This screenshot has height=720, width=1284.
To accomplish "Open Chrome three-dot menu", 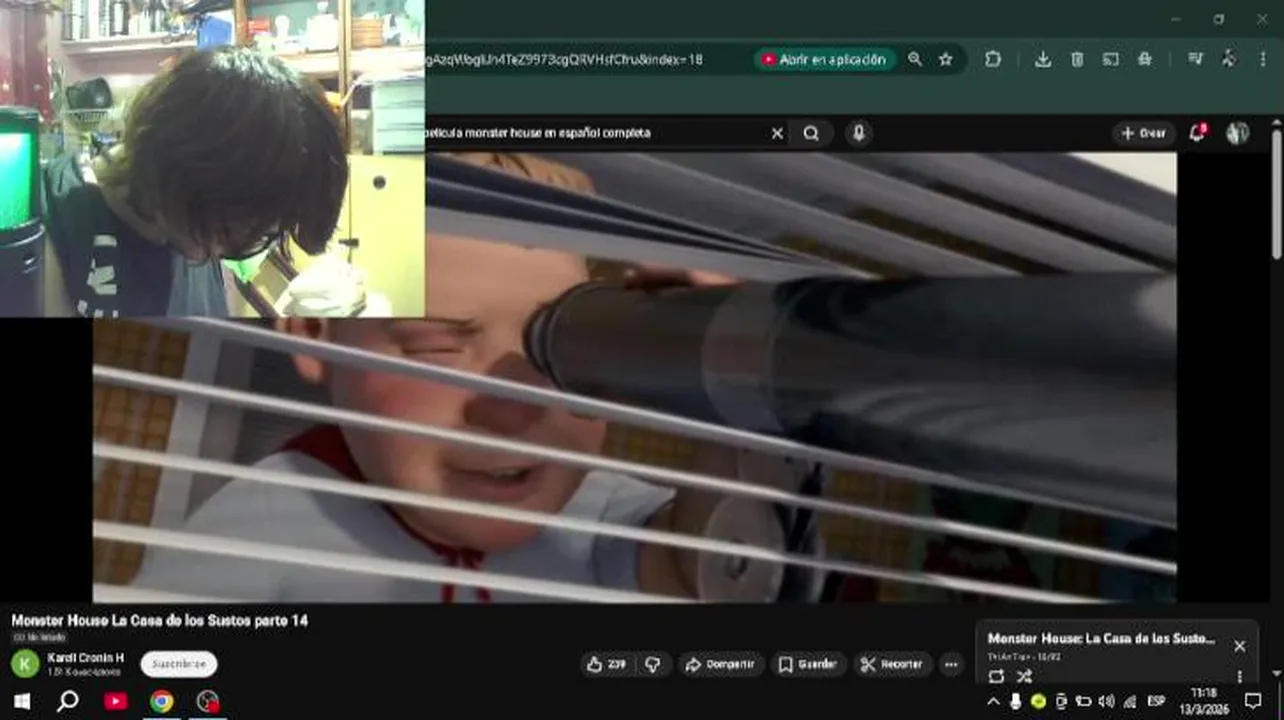I will click(1262, 60).
